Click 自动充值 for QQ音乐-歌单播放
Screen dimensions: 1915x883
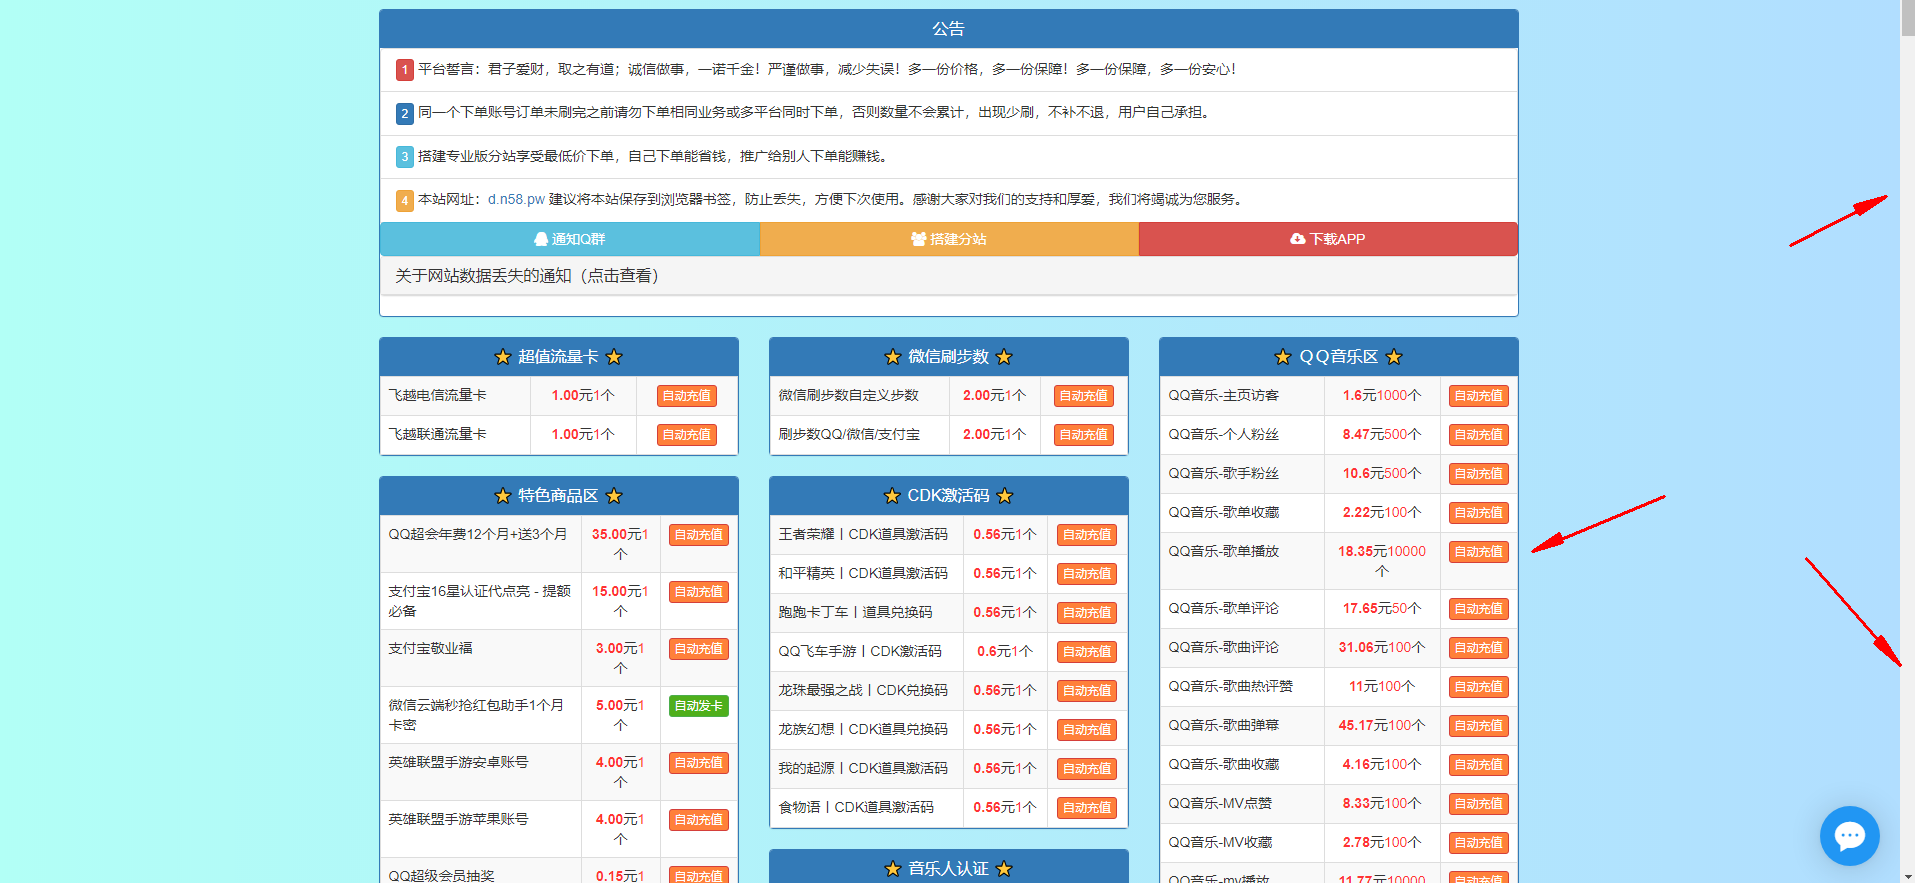click(x=1479, y=552)
